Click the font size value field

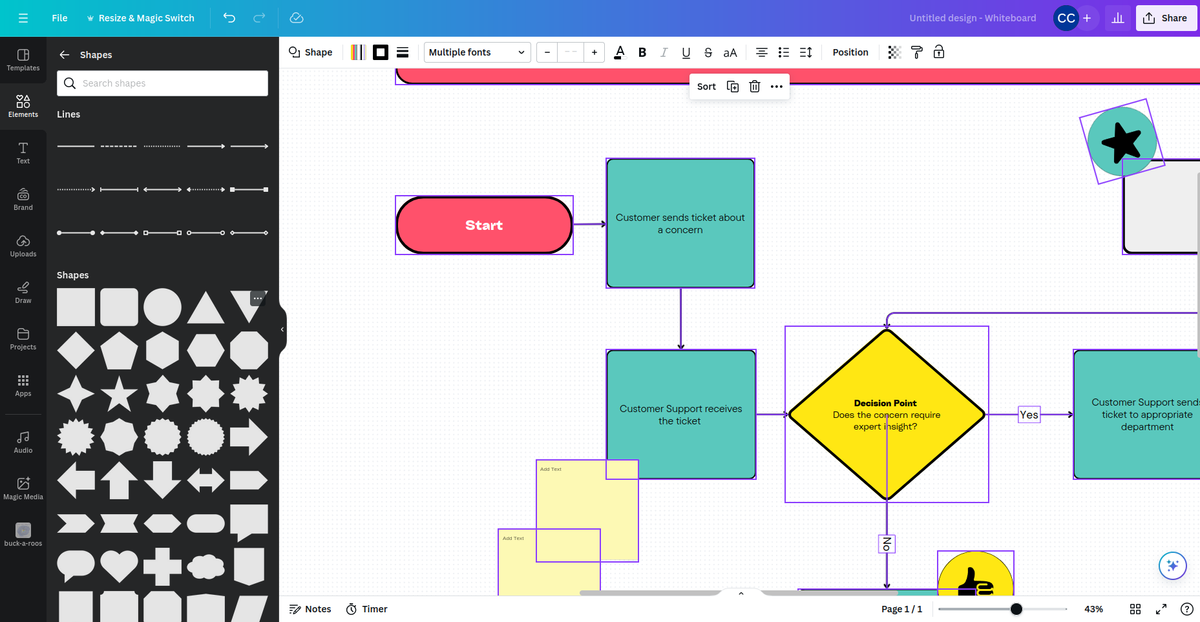click(x=570, y=52)
